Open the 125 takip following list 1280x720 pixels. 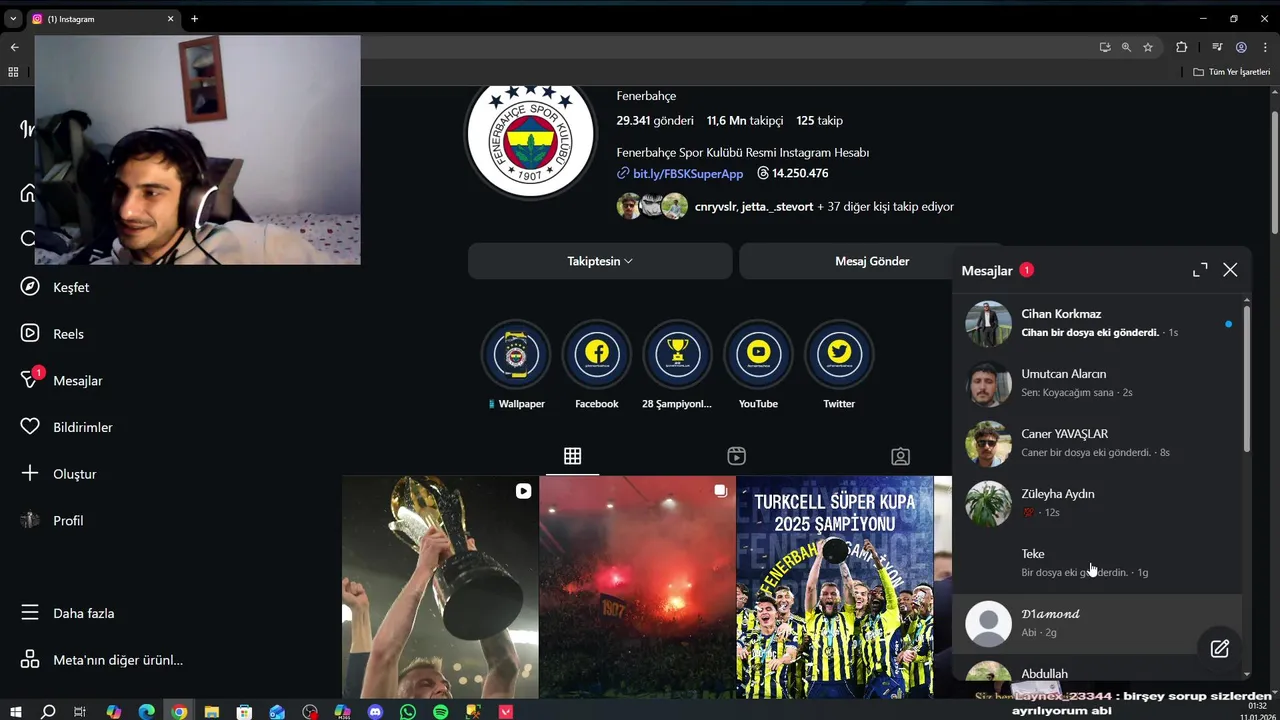[819, 121]
